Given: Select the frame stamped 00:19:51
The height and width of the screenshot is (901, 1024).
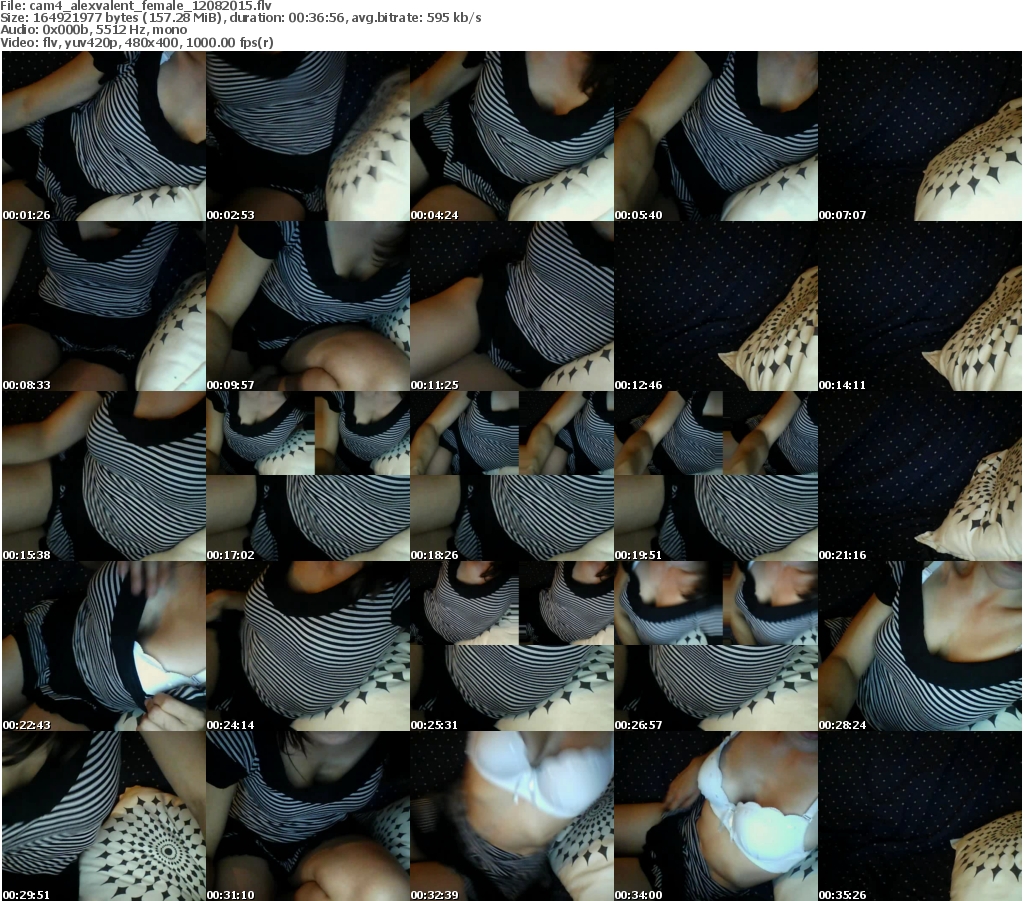Looking at the screenshot, I should point(716,477).
